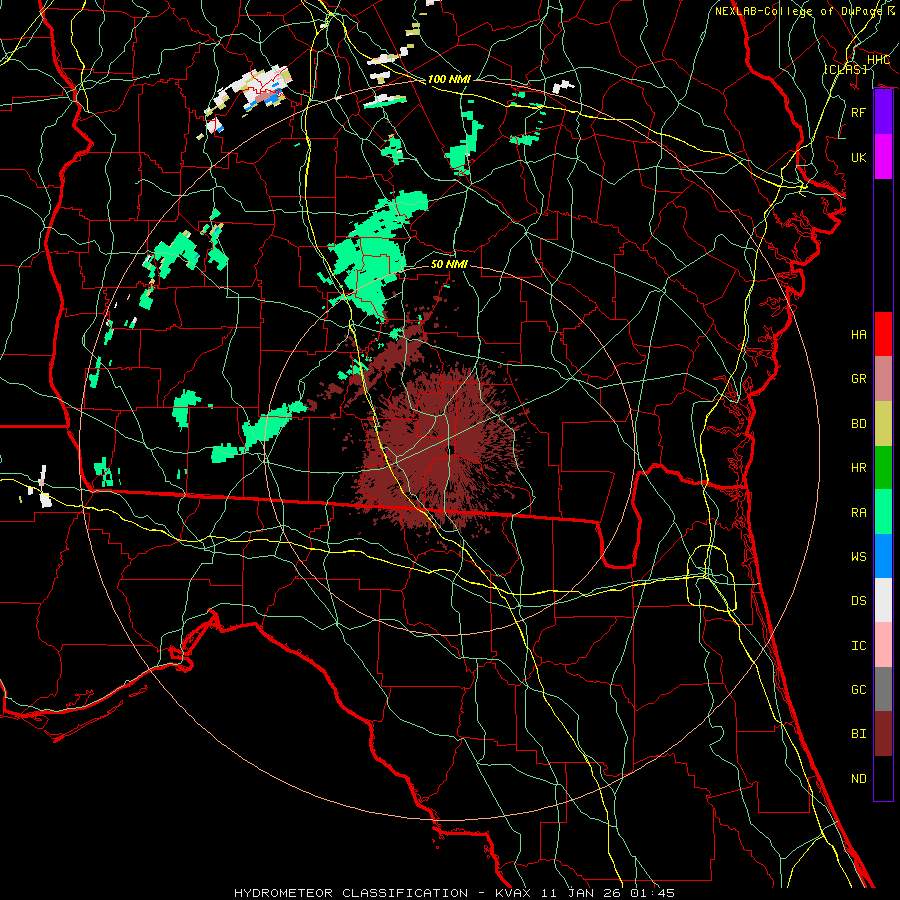
Task: Click the 'WS' legend label
Action: click(x=858, y=556)
